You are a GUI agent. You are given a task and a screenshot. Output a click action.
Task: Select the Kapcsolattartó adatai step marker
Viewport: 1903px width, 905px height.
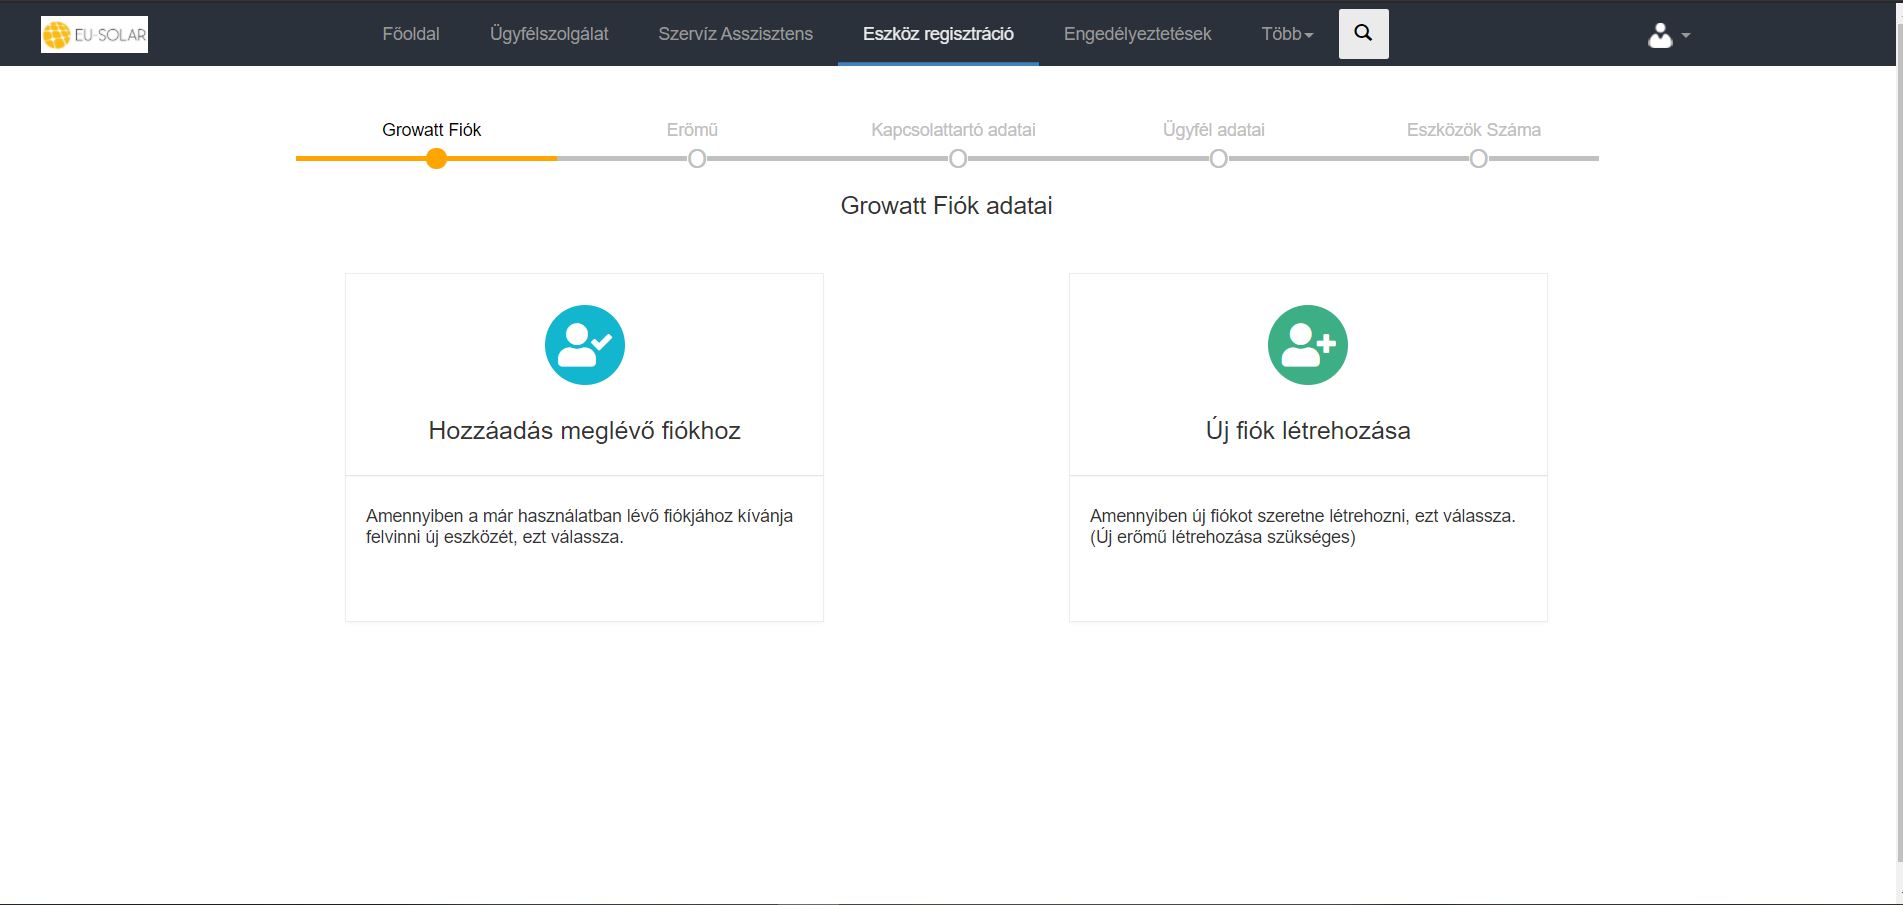click(958, 159)
